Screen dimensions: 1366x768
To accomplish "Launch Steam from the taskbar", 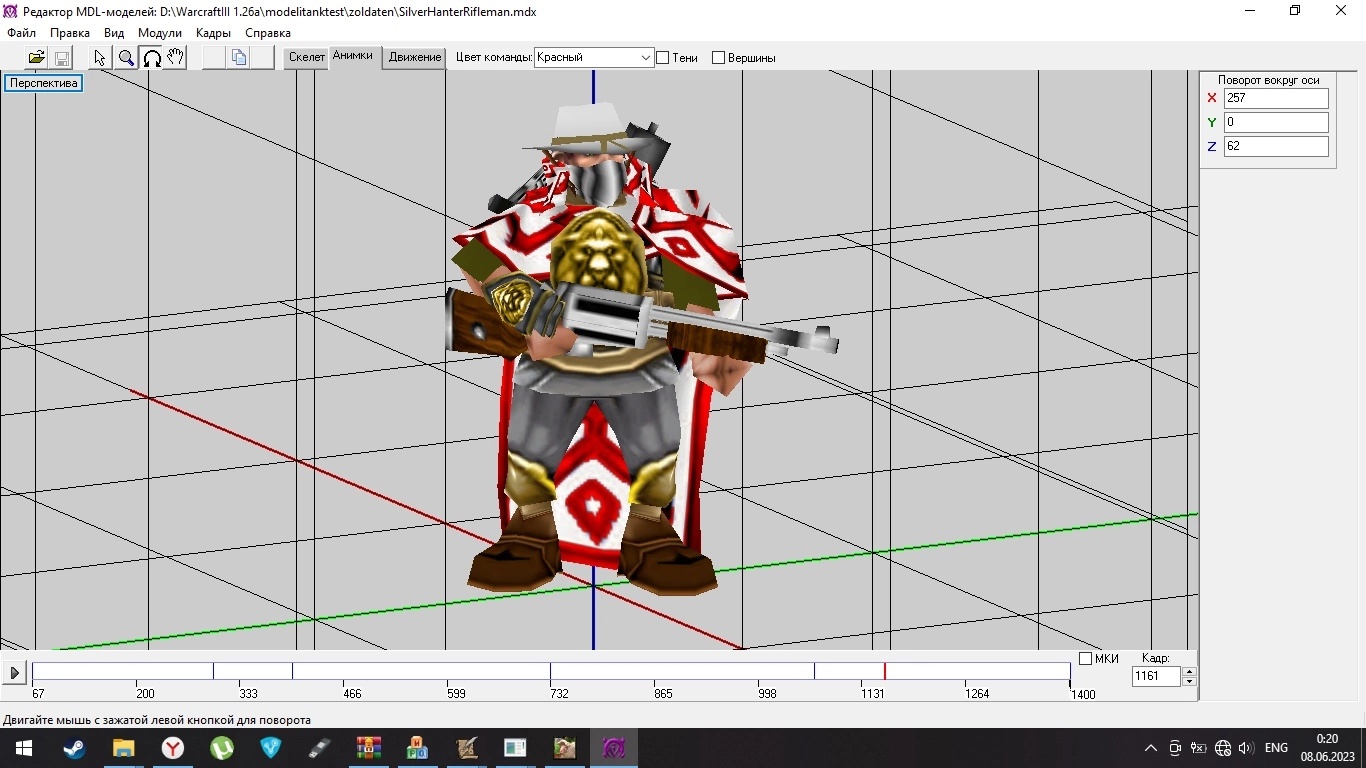I will point(74,748).
